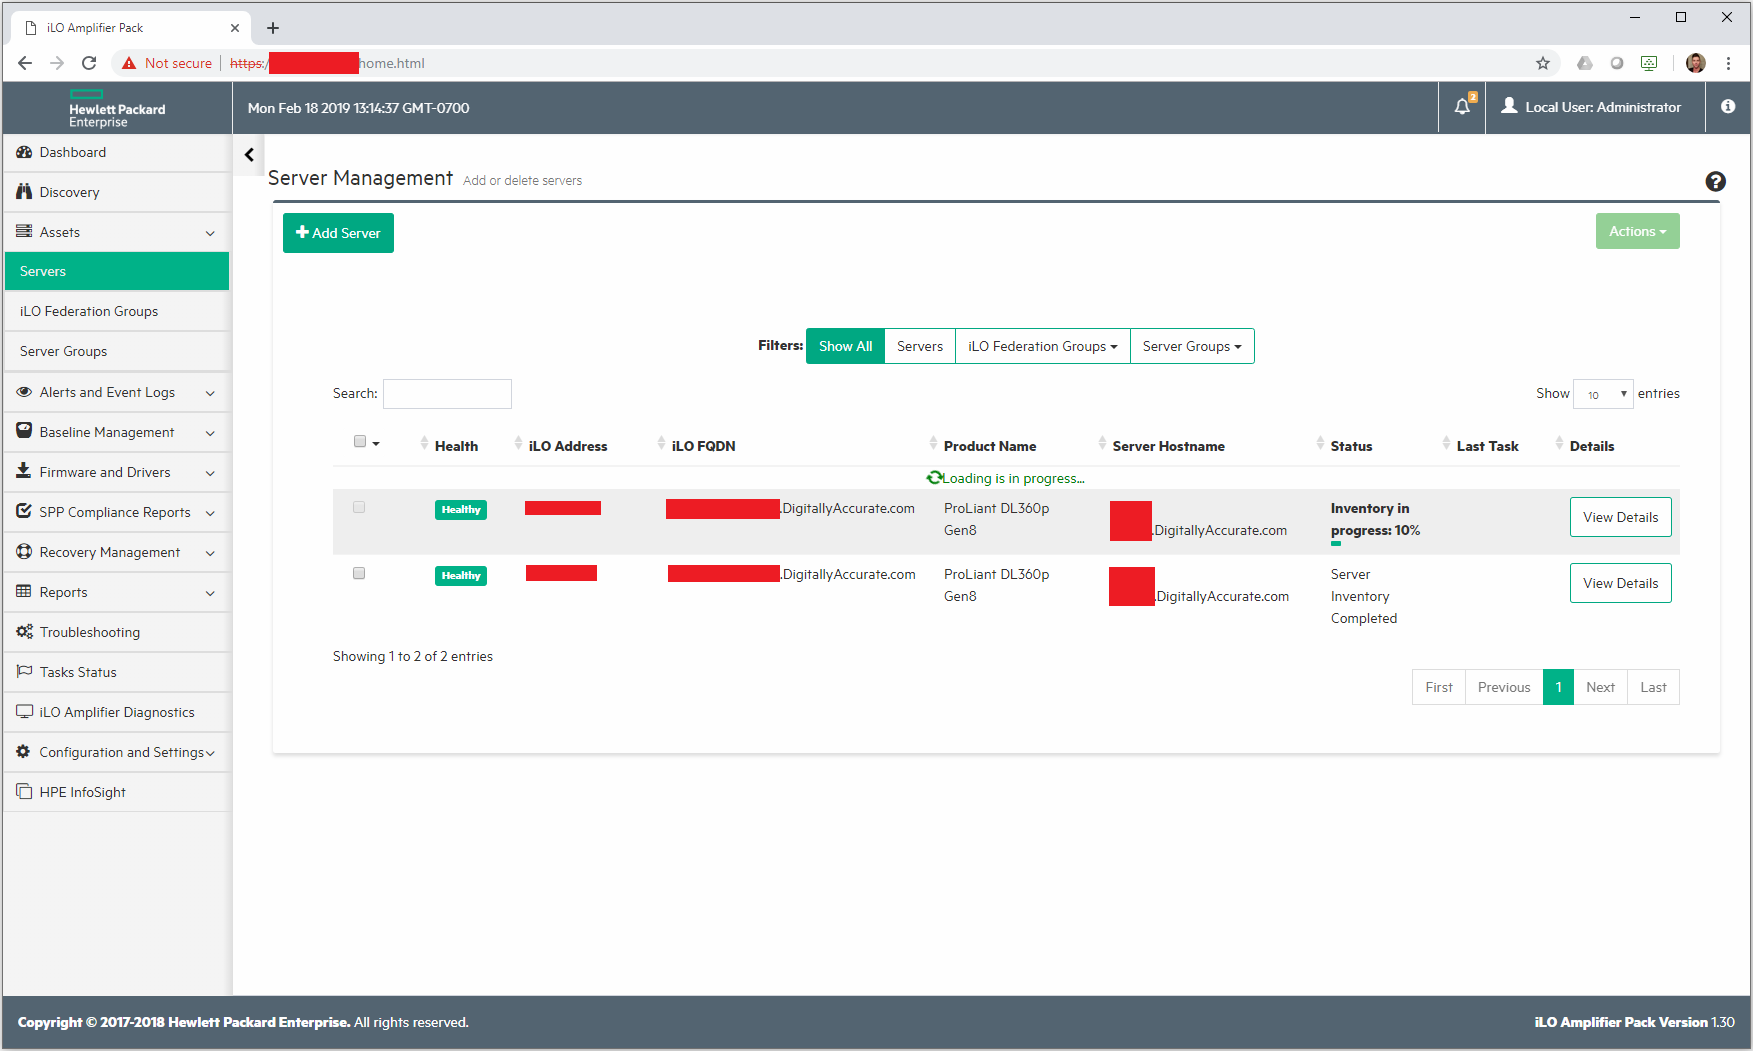The image size is (1753, 1051).
Task: Toggle select-all checkbox in table header
Action: tap(360, 441)
